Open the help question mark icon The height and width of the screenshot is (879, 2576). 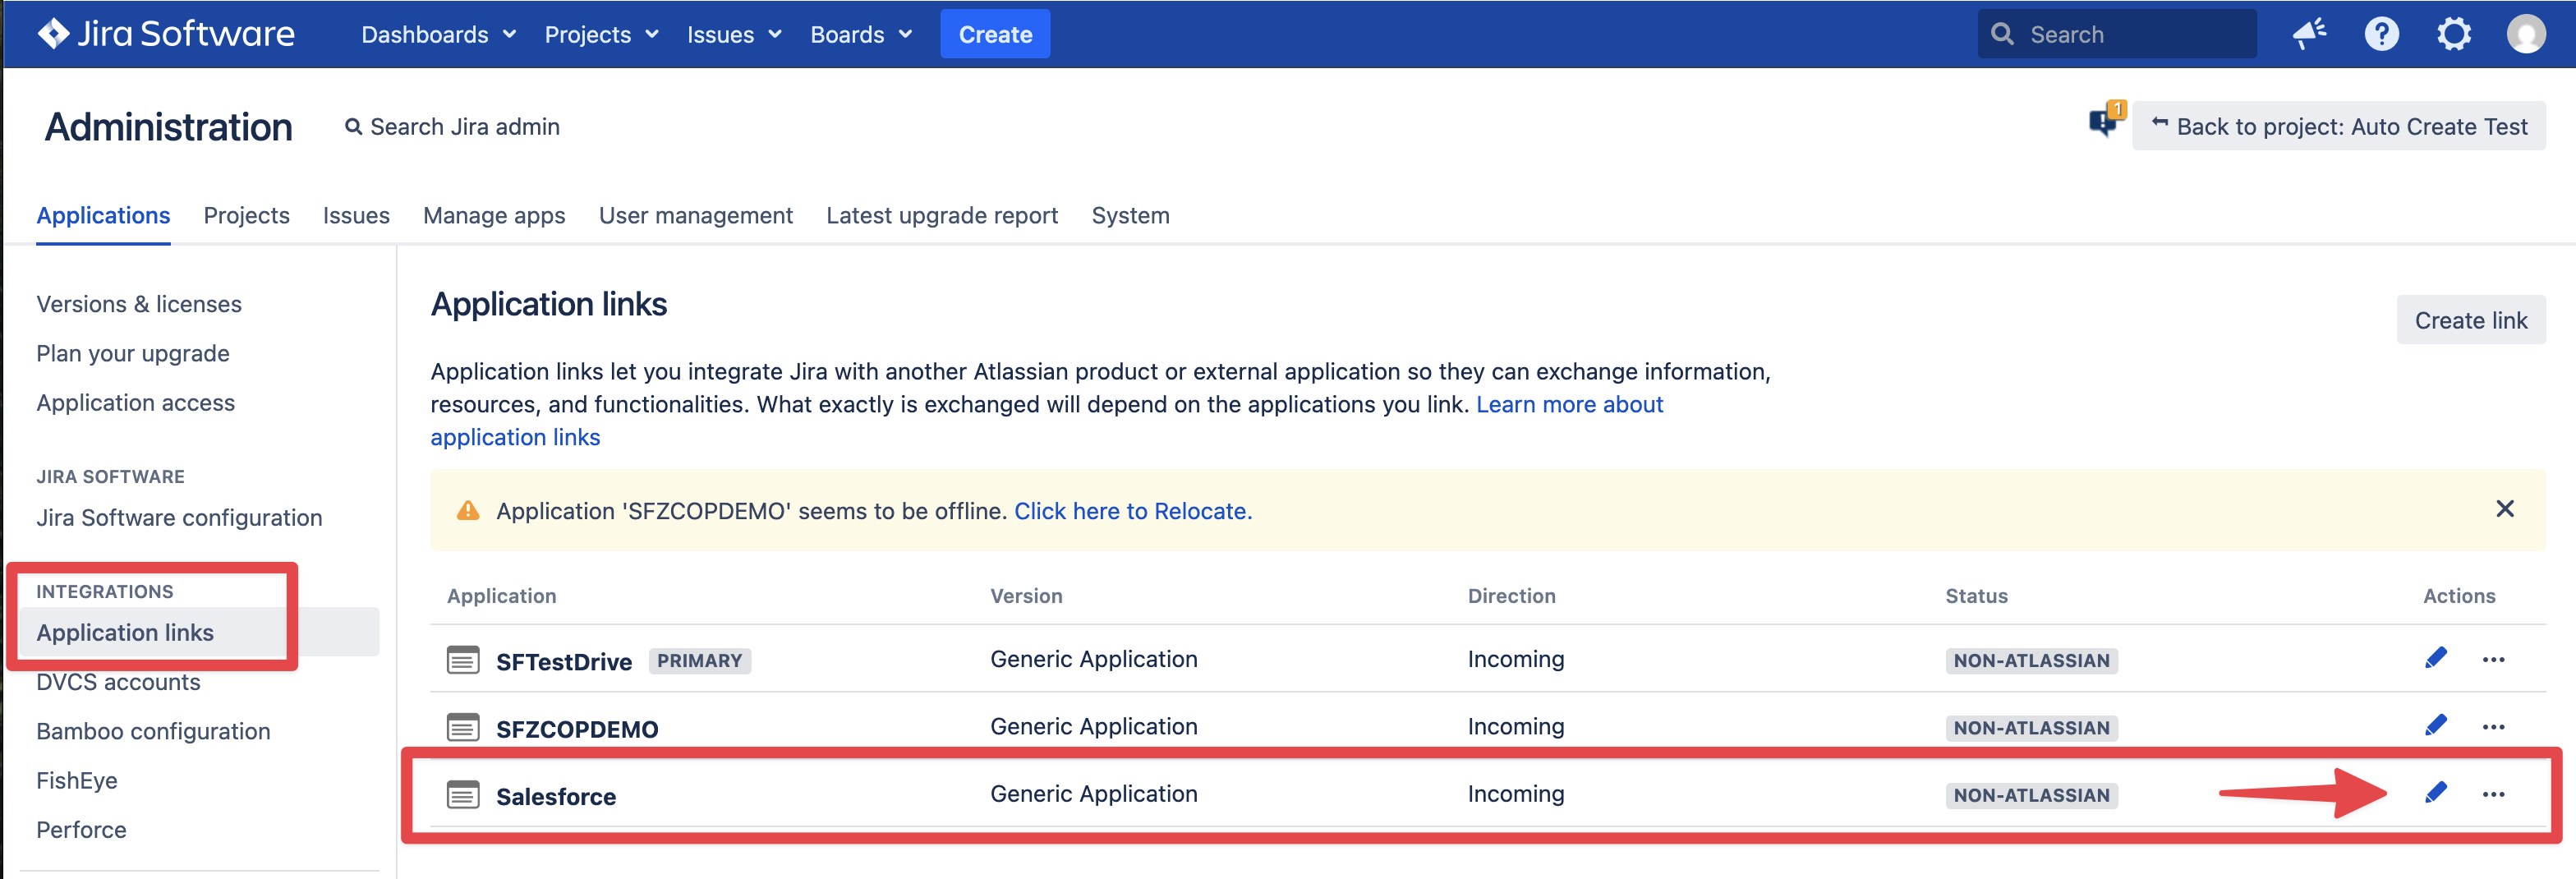point(2381,34)
